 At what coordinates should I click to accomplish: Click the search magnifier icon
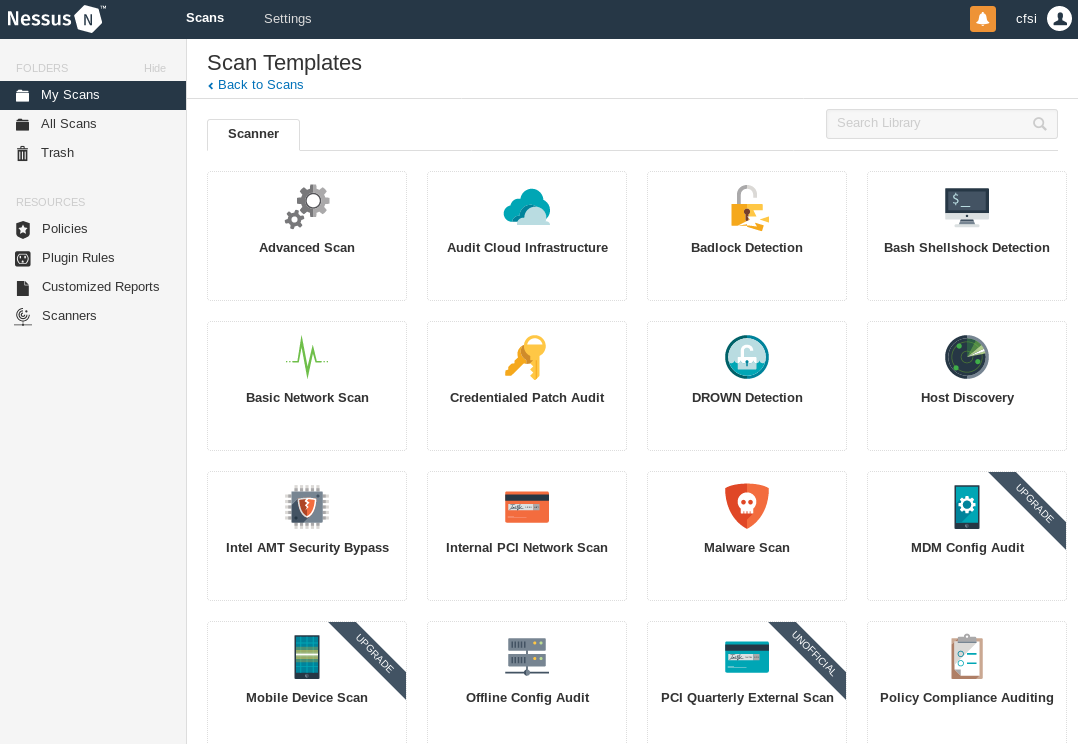tap(1040, 124)
